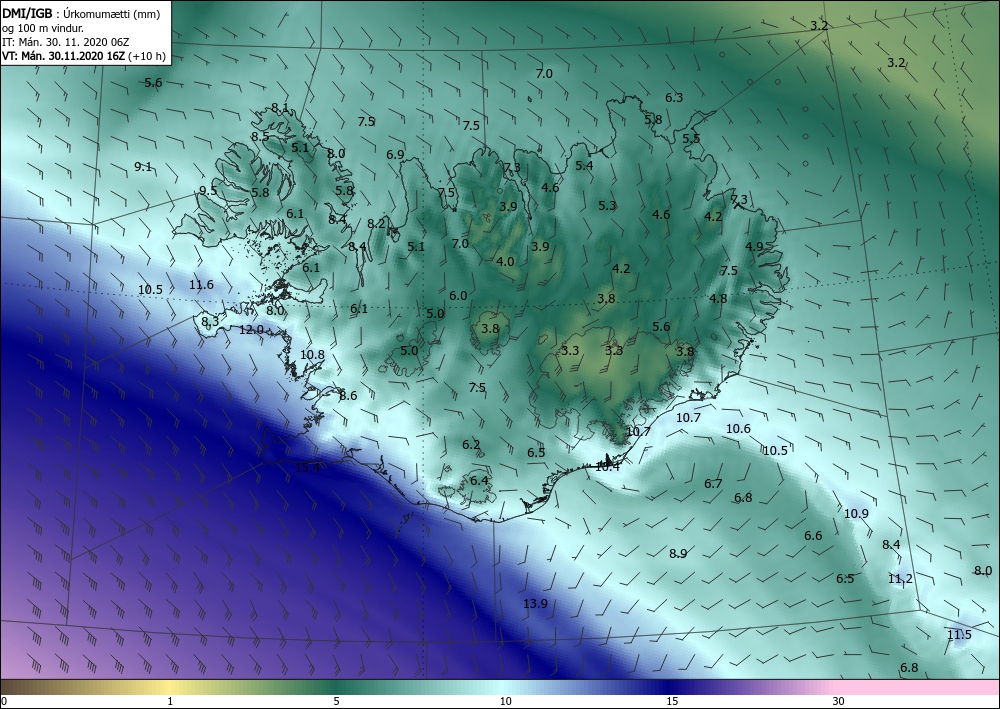Click the 5.5 value label
This screenshot has width=1000, height=709.
691,138
